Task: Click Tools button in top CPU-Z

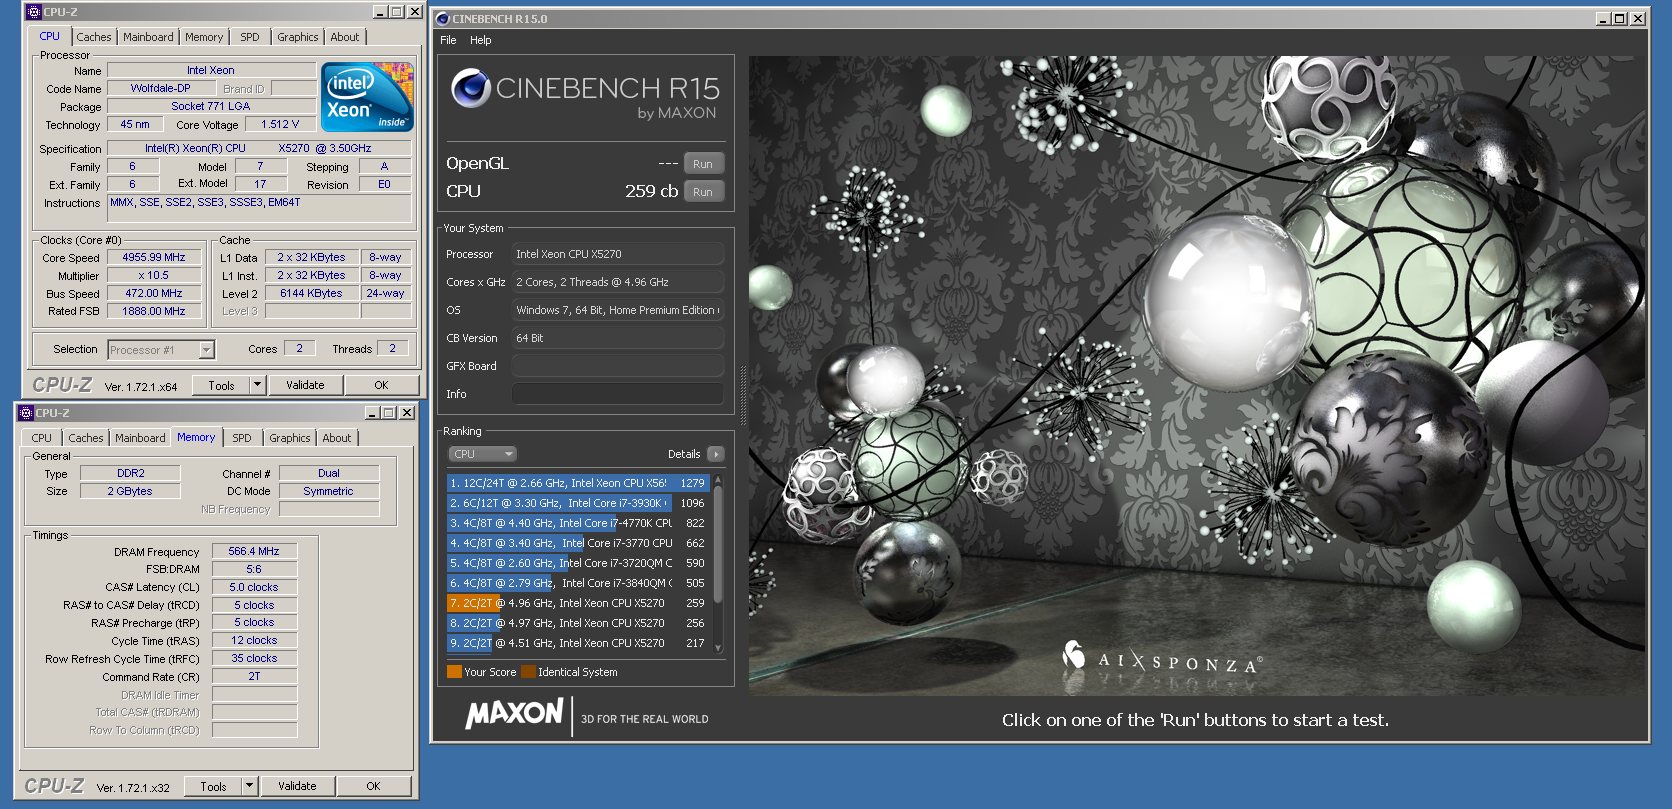Action: pyautogui.click(x=222, y=385)
